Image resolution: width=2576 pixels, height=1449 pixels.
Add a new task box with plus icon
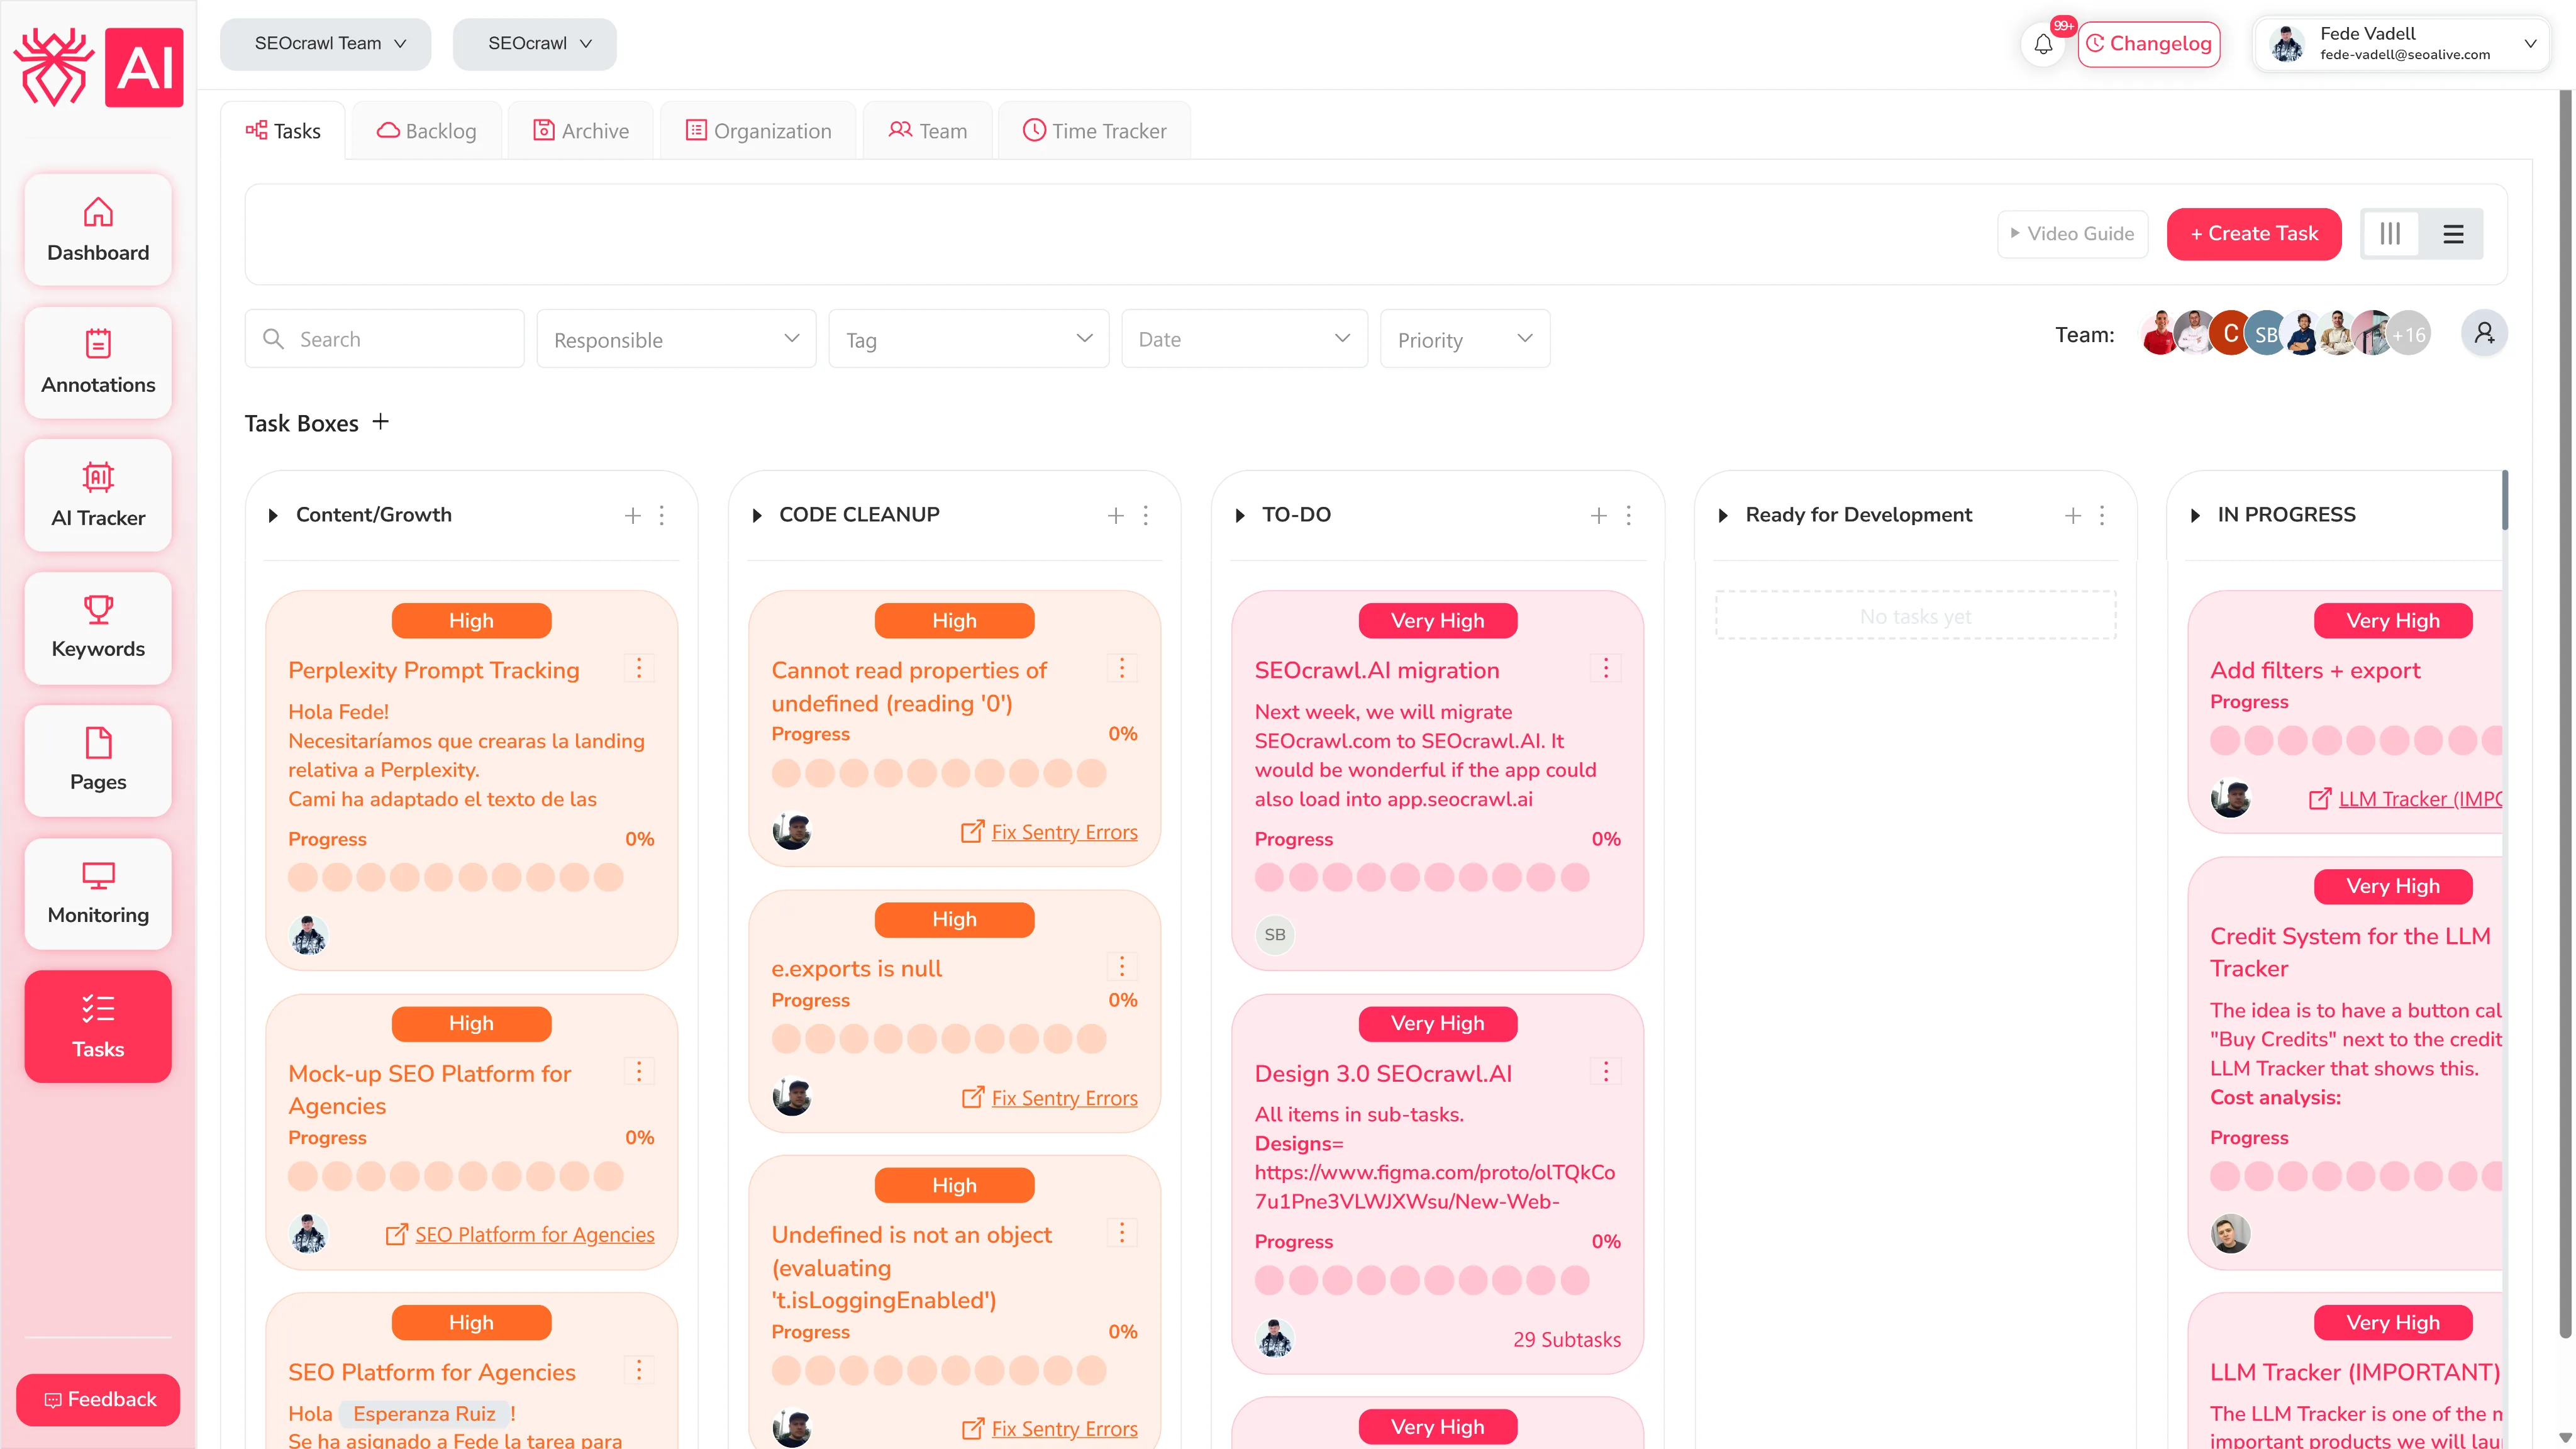(380, 422)
